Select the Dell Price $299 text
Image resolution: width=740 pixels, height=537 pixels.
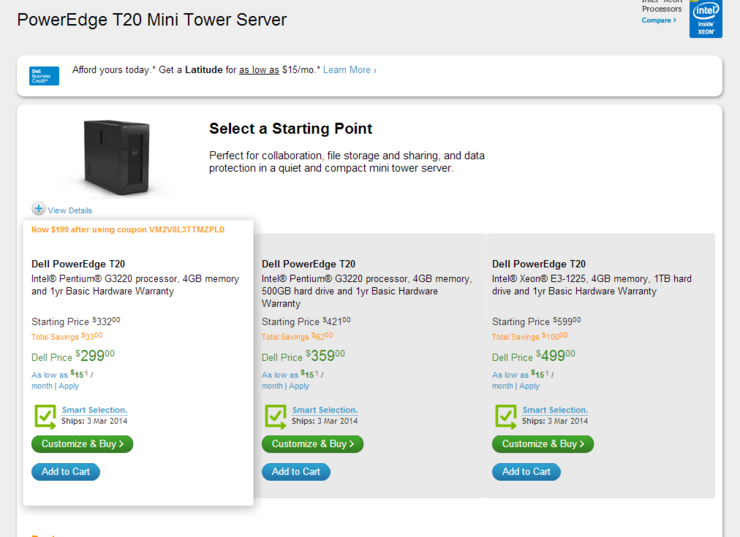click(73, 356)
